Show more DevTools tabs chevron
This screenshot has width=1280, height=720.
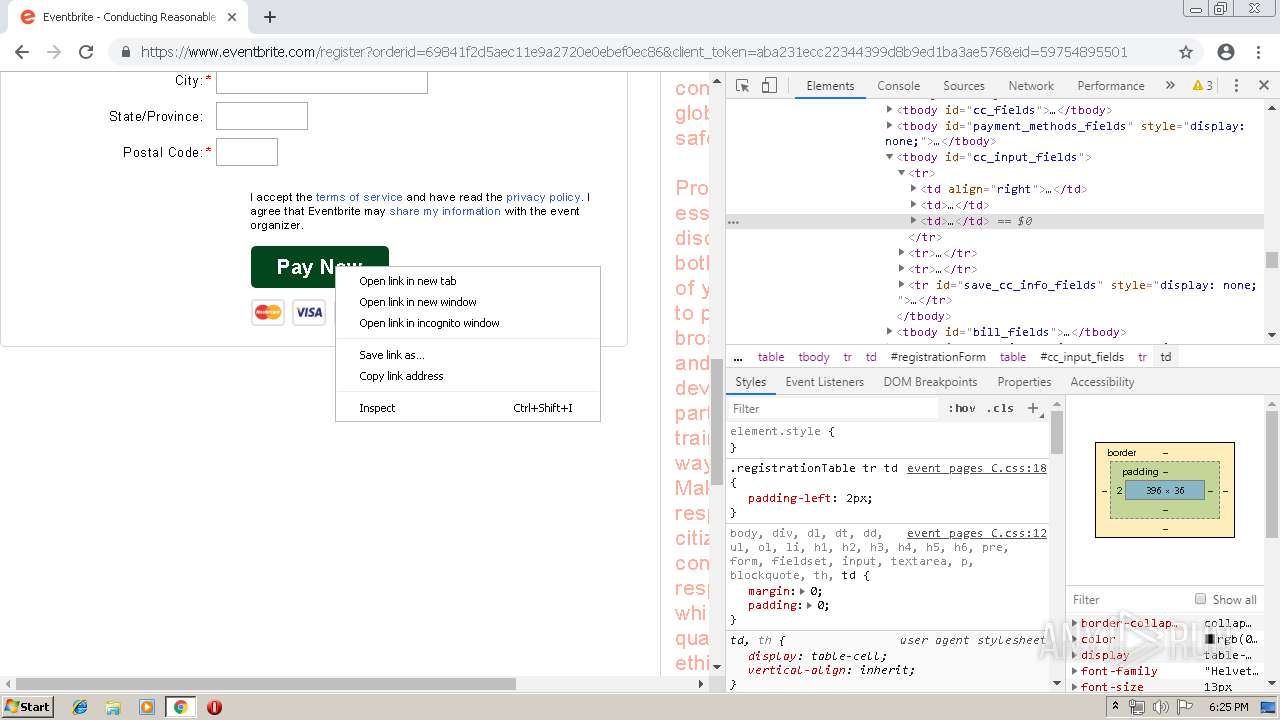(x=1170, y=86)
